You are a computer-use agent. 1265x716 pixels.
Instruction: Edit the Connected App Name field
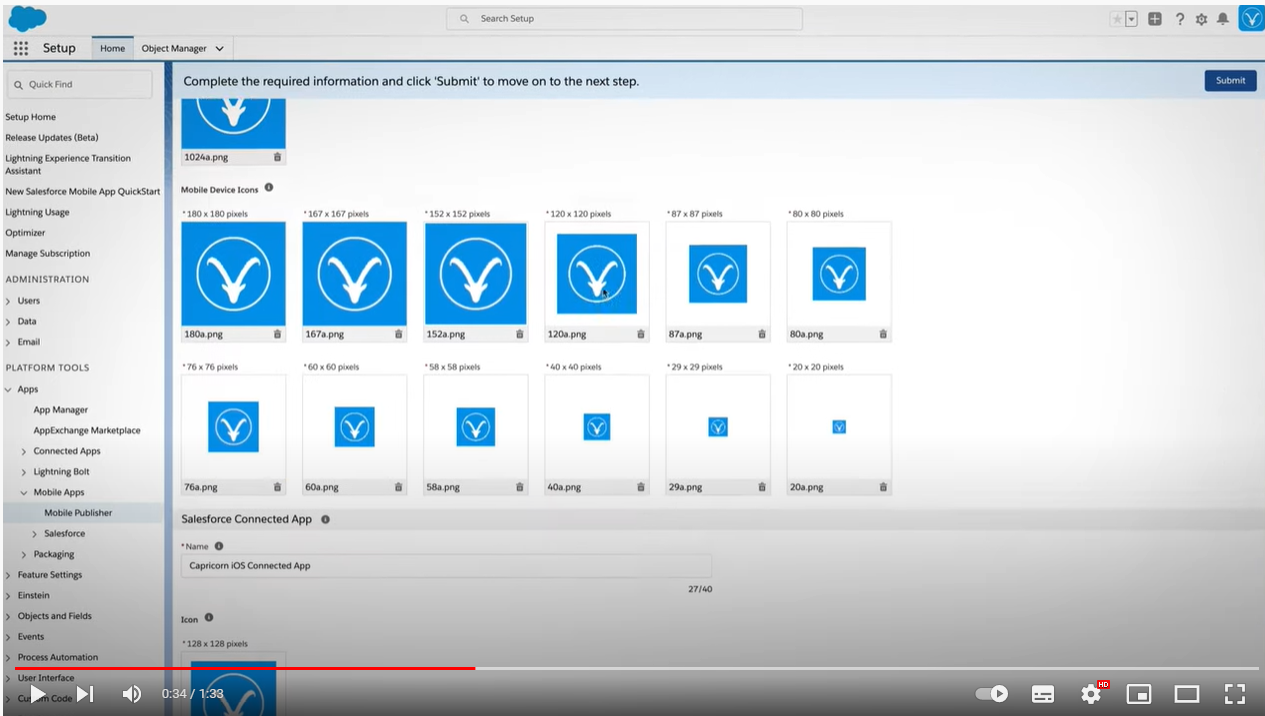[x=446, y=566]
